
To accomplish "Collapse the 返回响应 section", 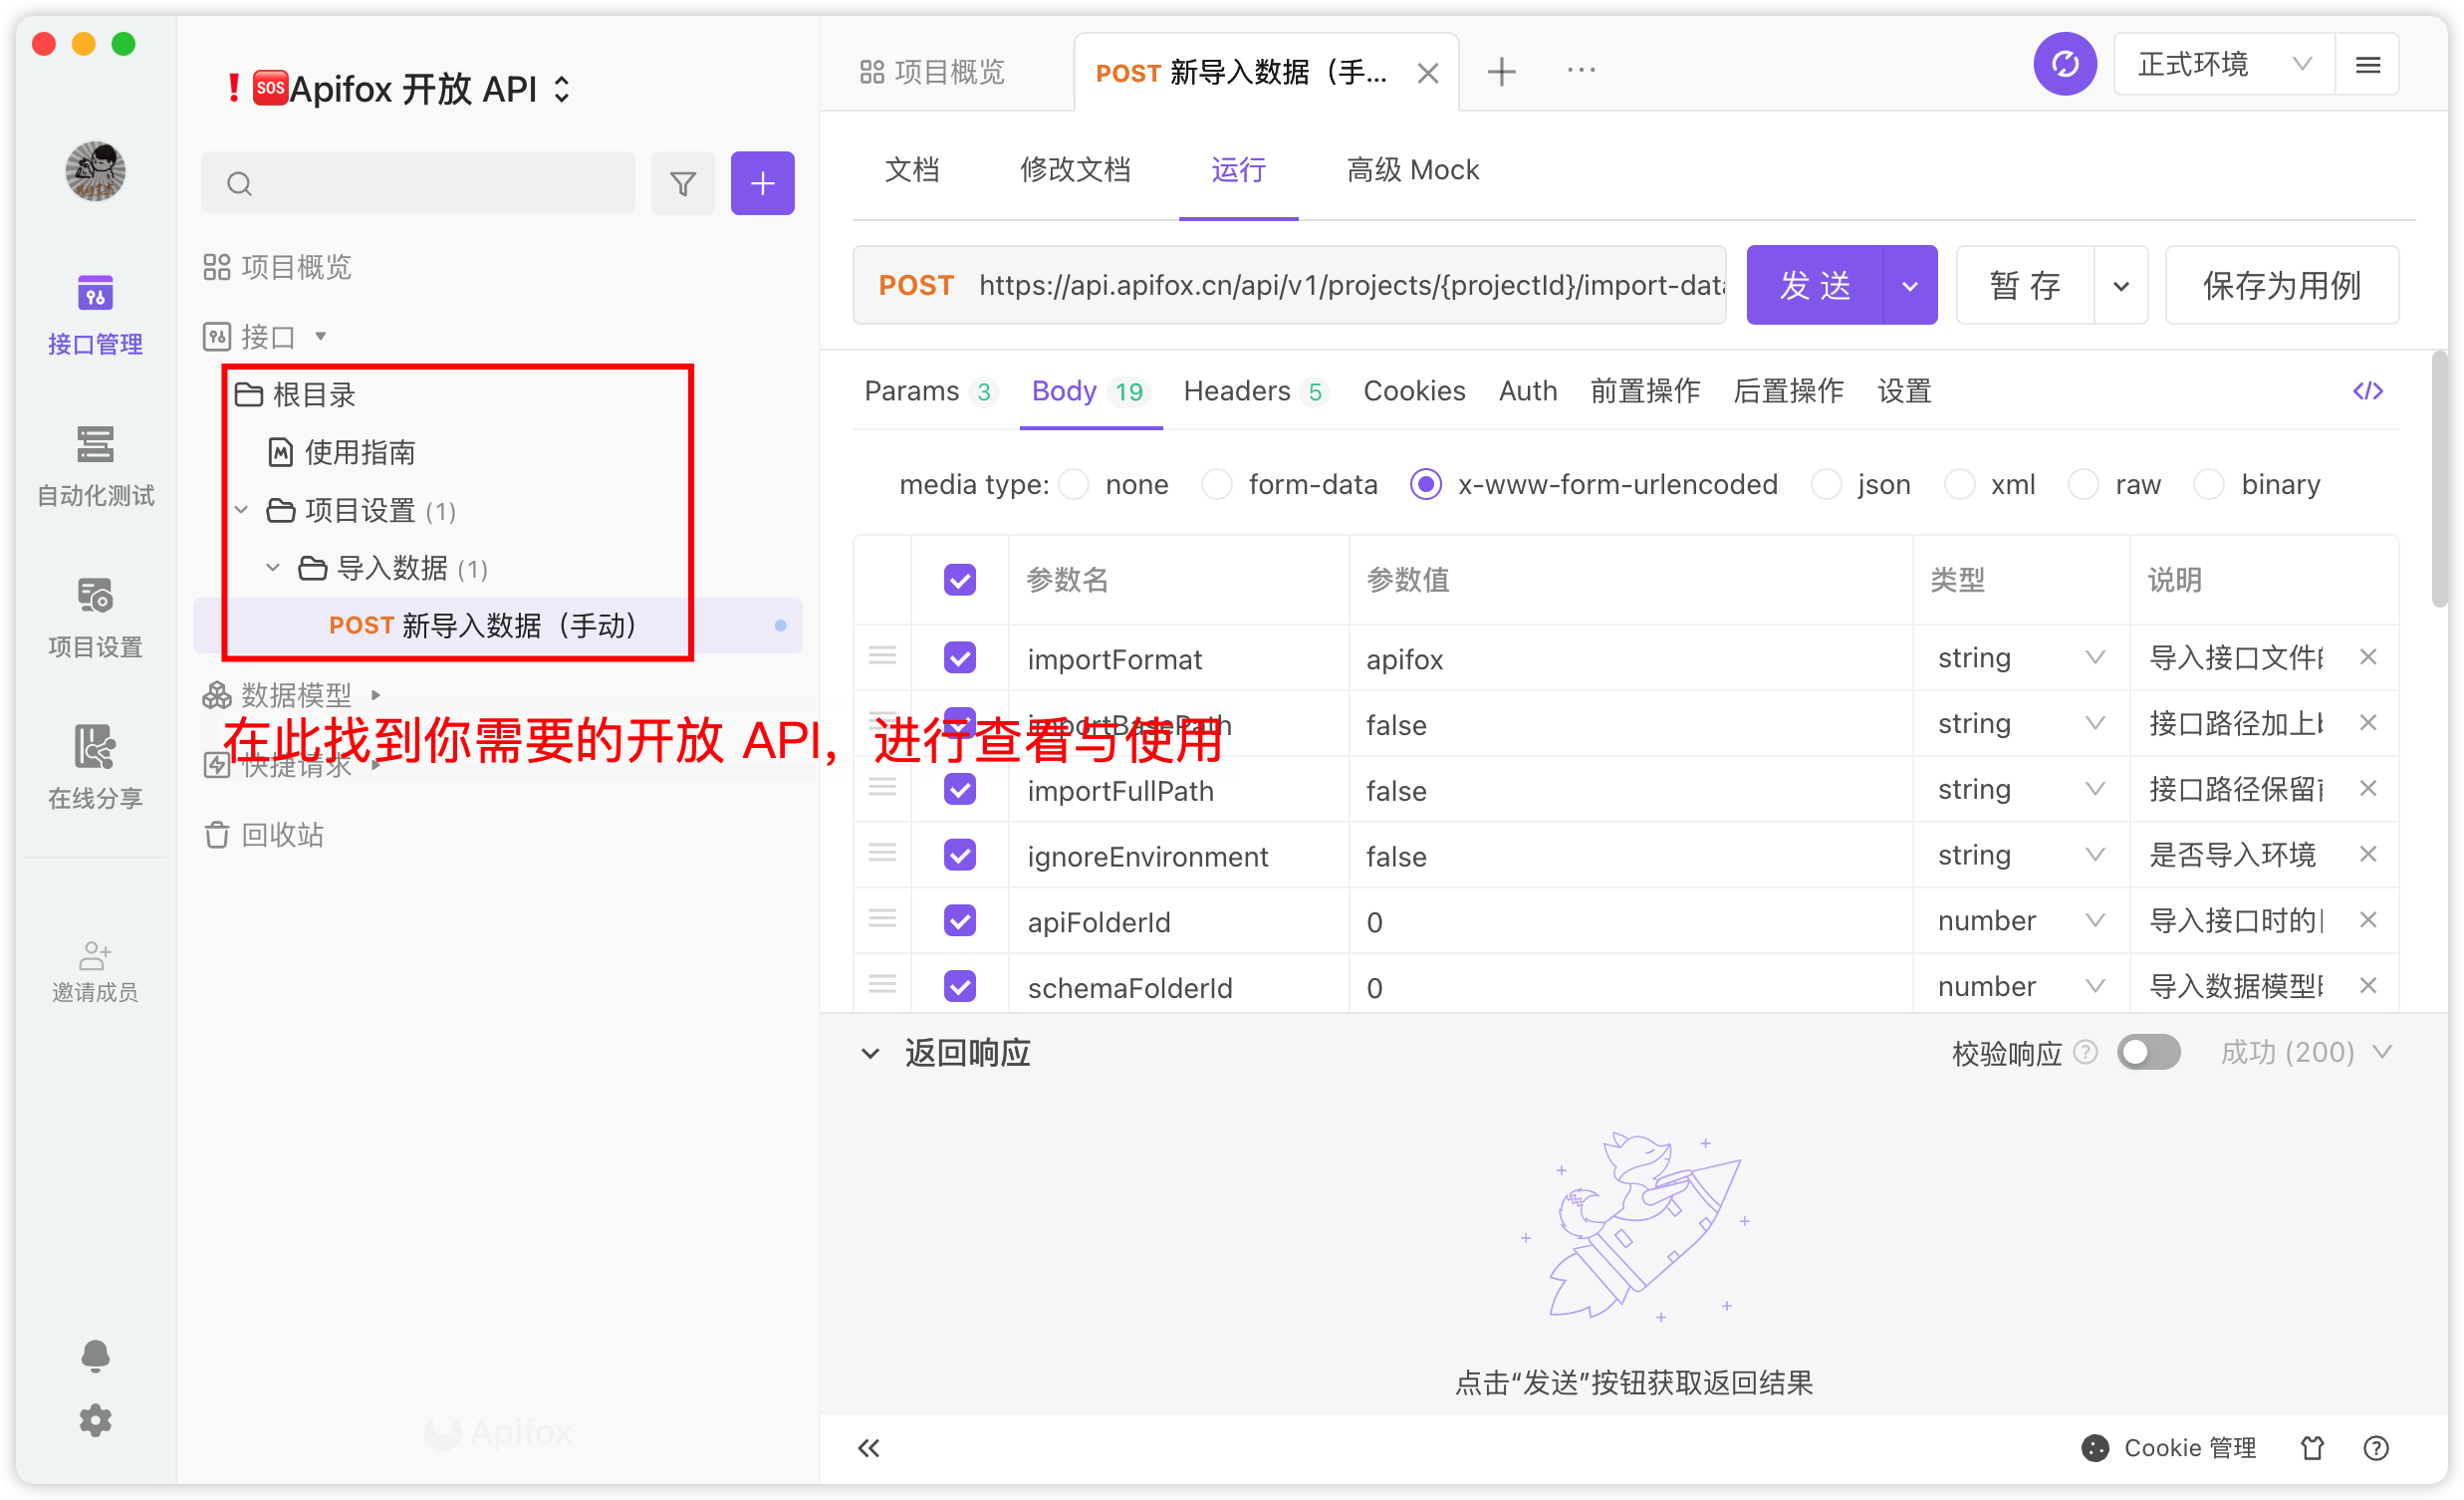I will (x=870, y=1053).
